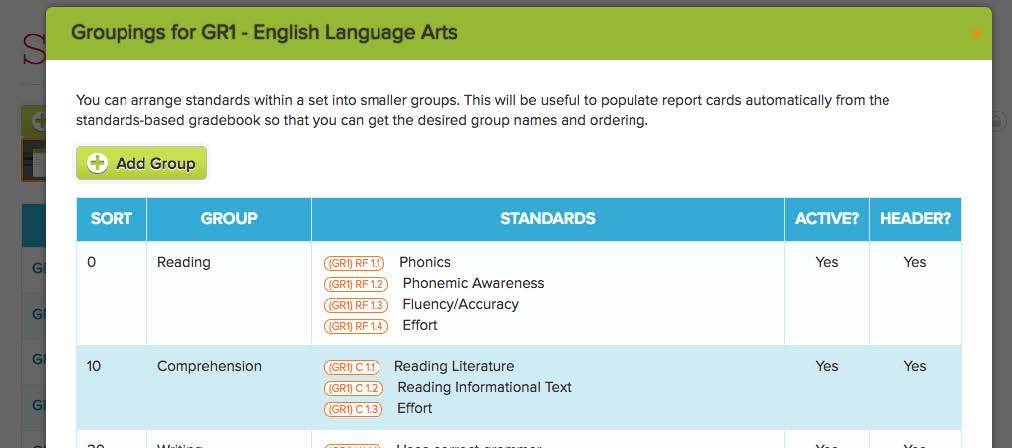Select the Fluency/Accuracy standard
The image size is (1012, 448).
tap(460, 304)
